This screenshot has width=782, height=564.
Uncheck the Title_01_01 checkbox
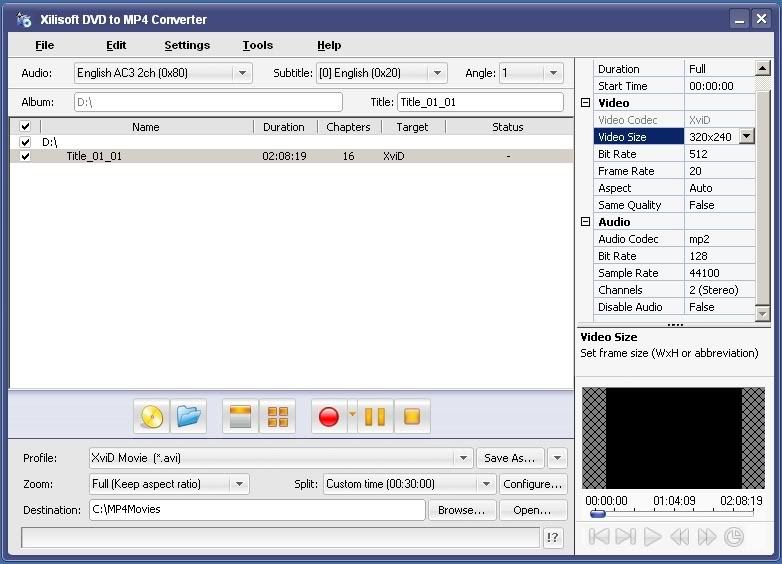pos(25,156)
